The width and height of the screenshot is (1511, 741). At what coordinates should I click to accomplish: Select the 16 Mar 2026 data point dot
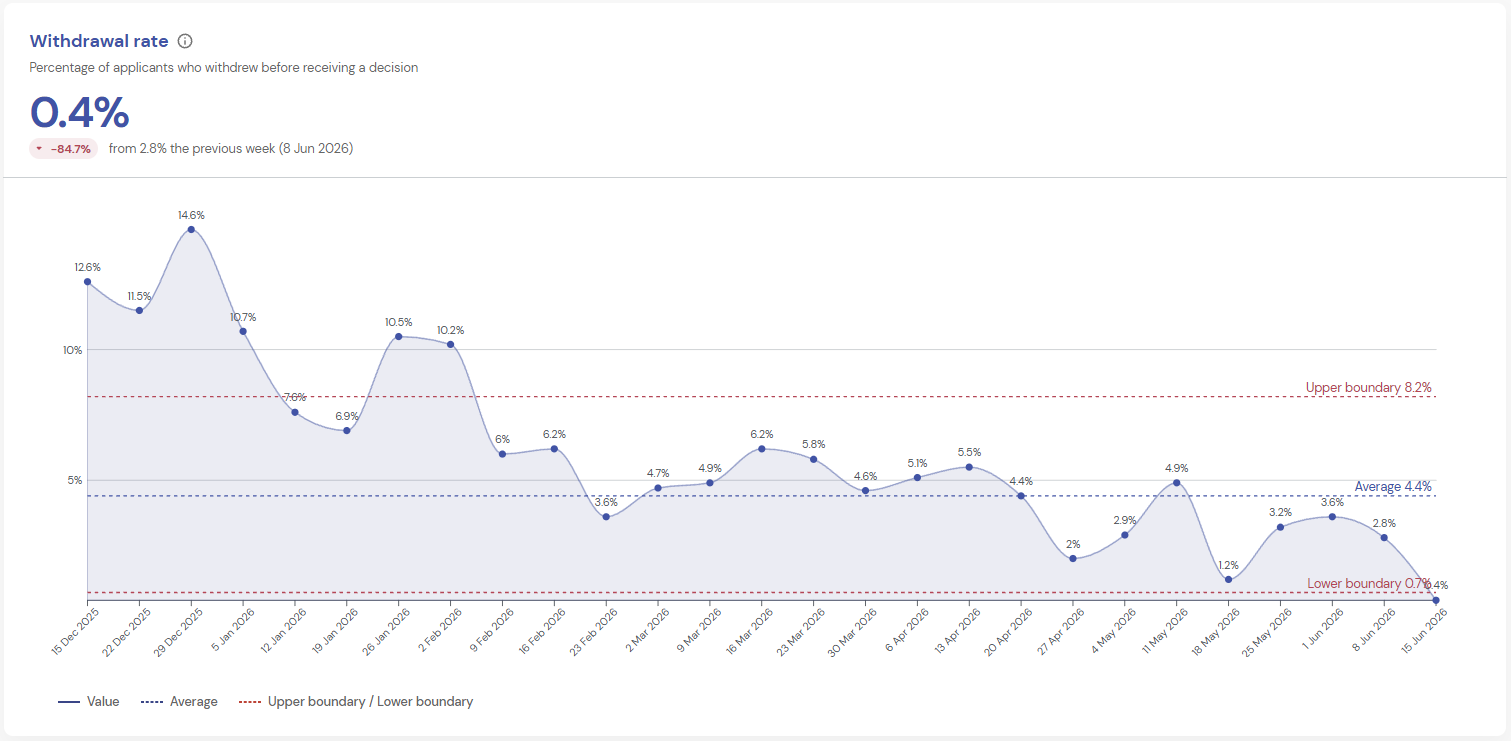(x=762, y=449)
